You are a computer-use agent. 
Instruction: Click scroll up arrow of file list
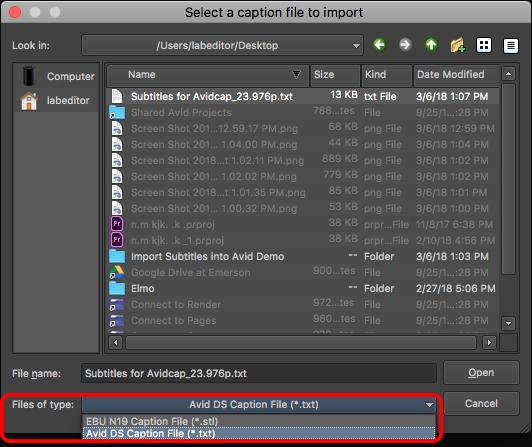point(508,74)
